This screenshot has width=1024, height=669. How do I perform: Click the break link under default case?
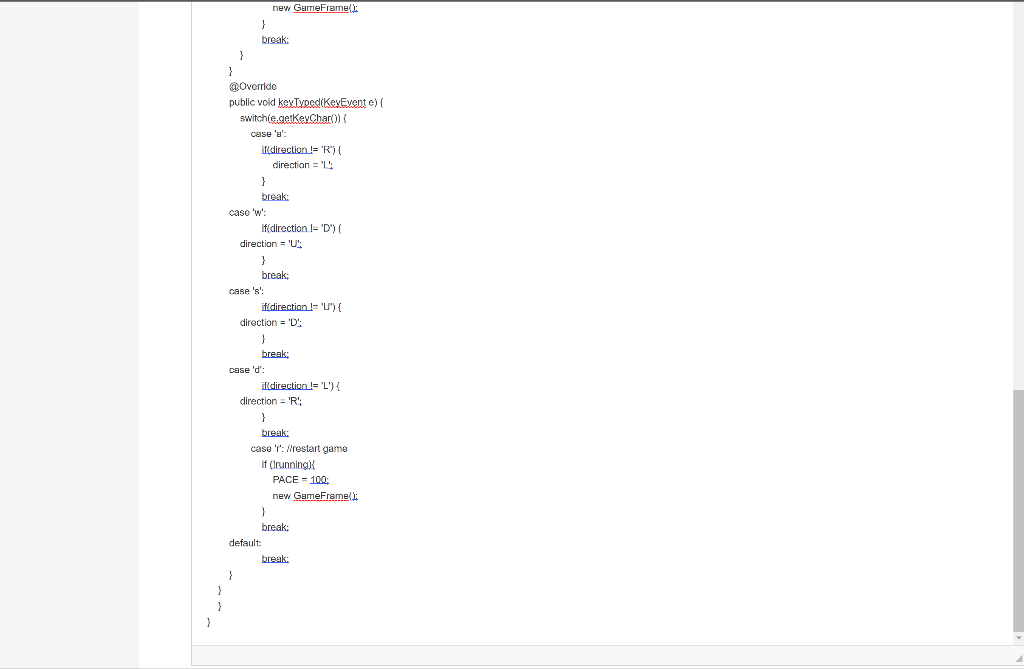pos(275,558)
